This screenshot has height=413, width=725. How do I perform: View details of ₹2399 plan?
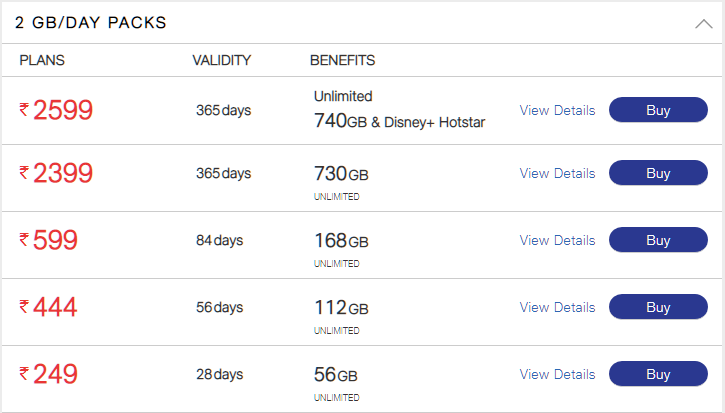(x=557, y=173)
